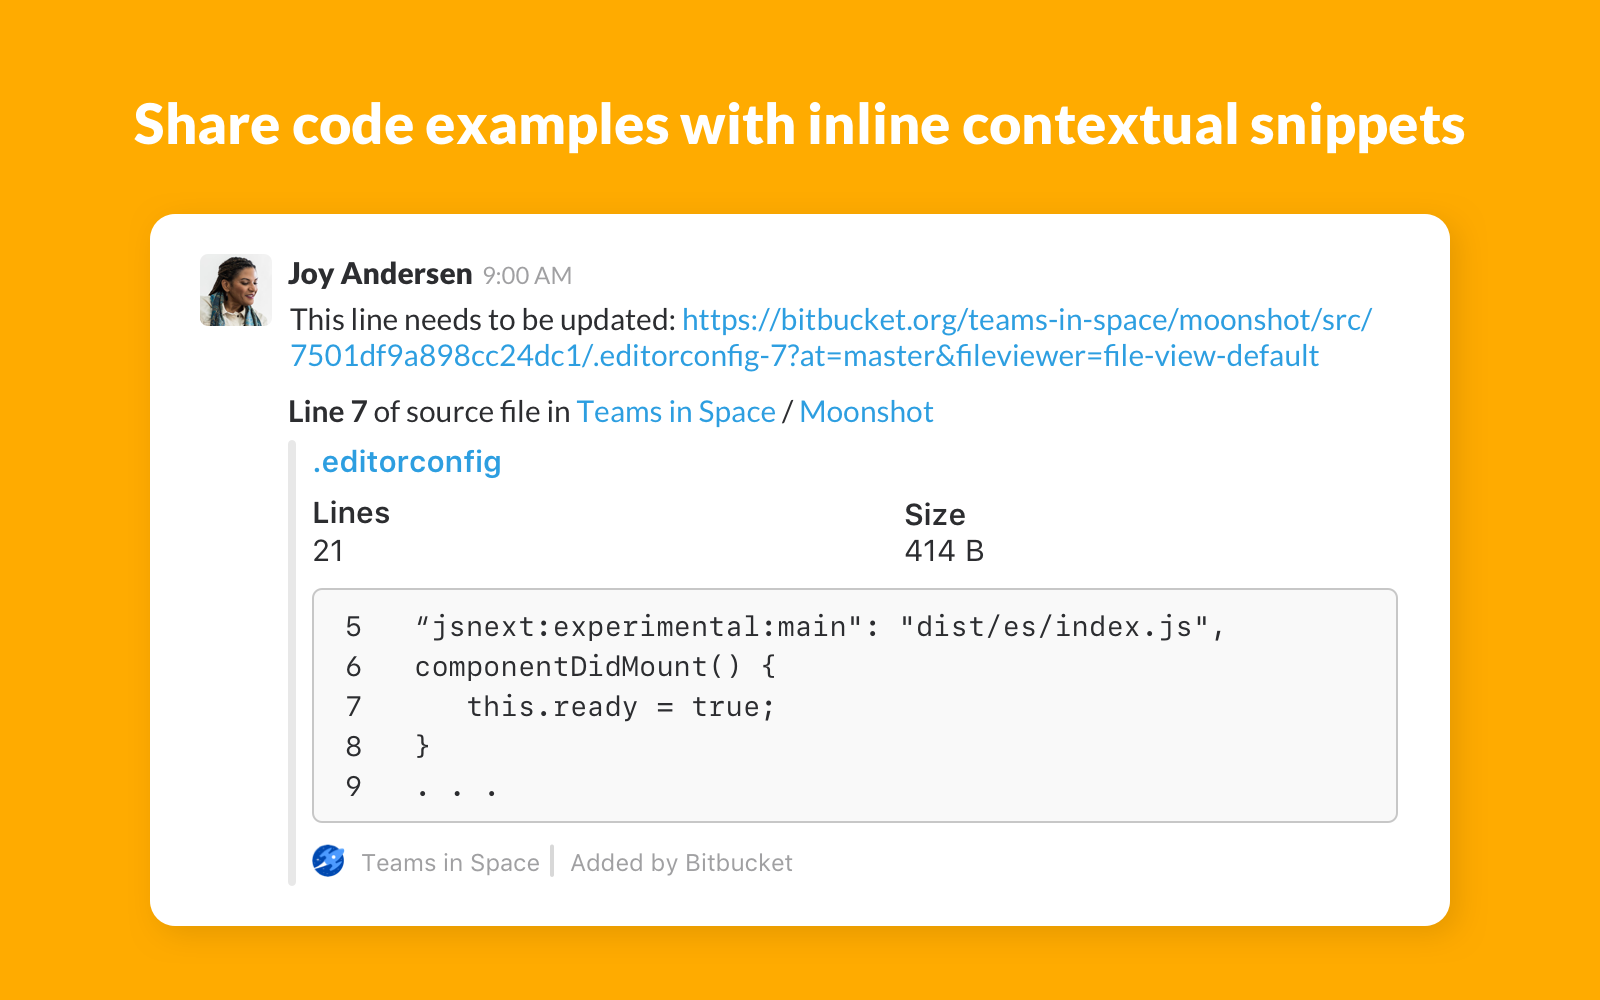Open the Moonshot repository link
Screen dimensions: 1600x1000
pyautogui.click(x=866, y=412)
